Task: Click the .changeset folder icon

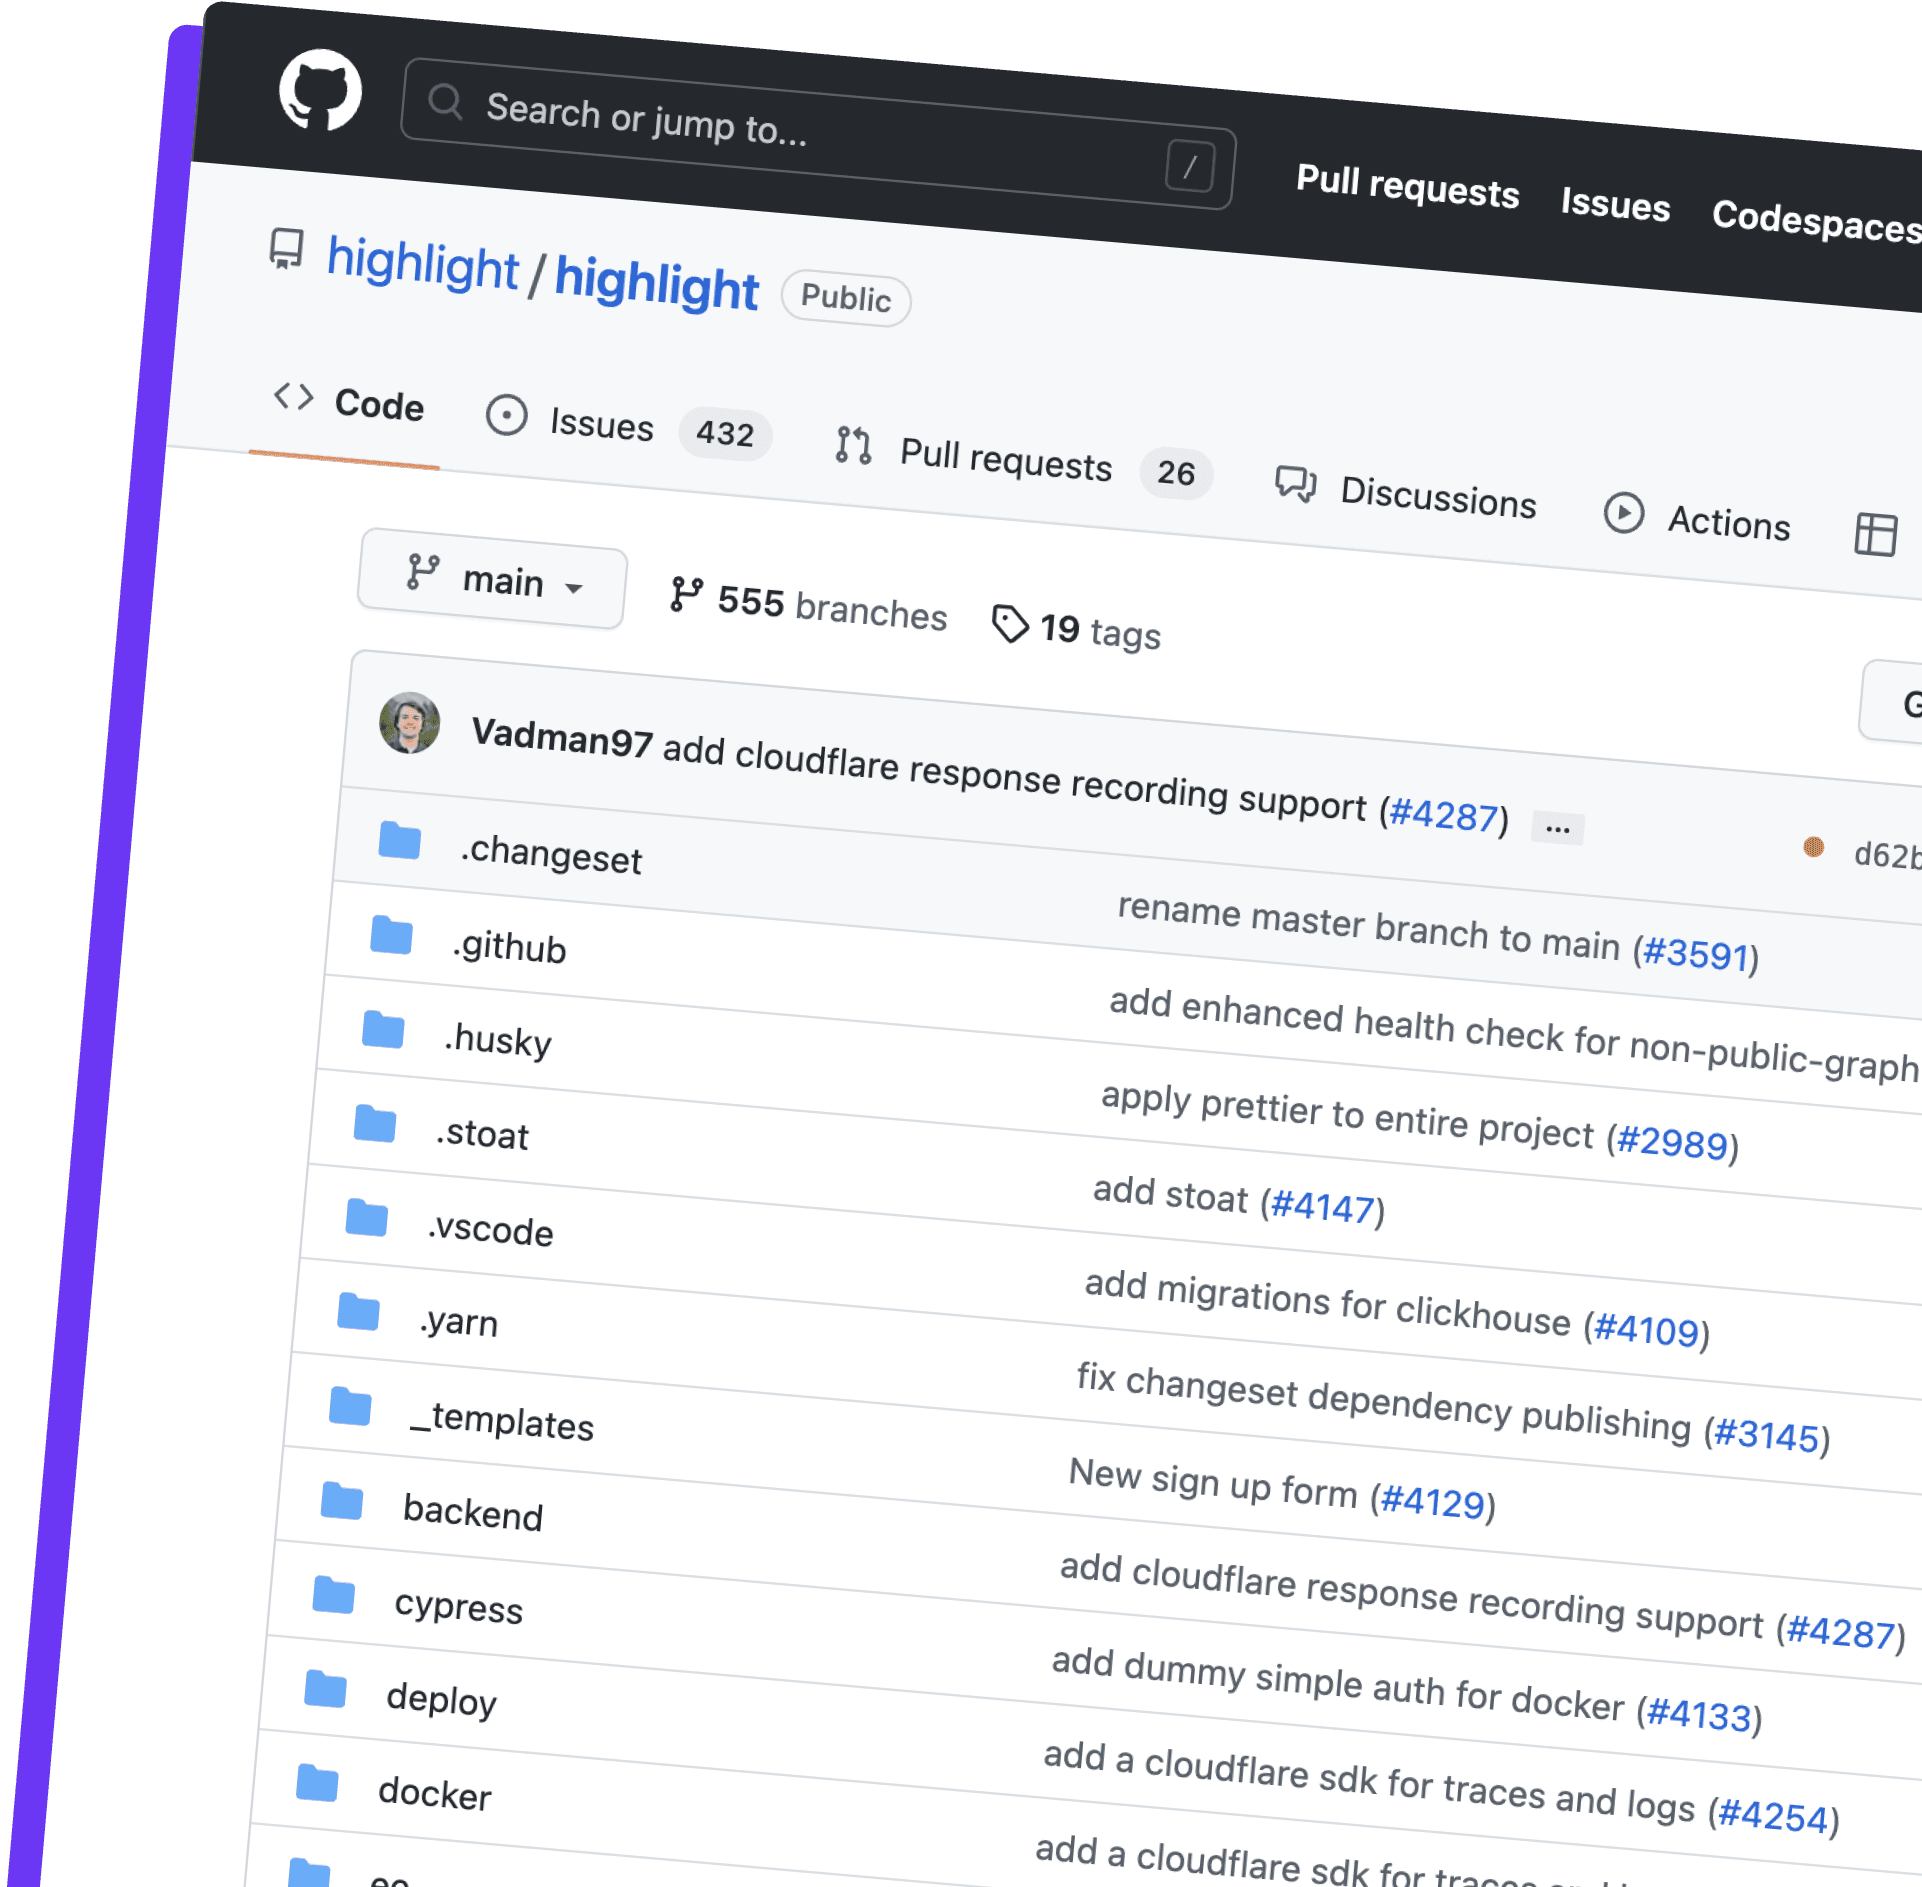Action: coord(399,839)
